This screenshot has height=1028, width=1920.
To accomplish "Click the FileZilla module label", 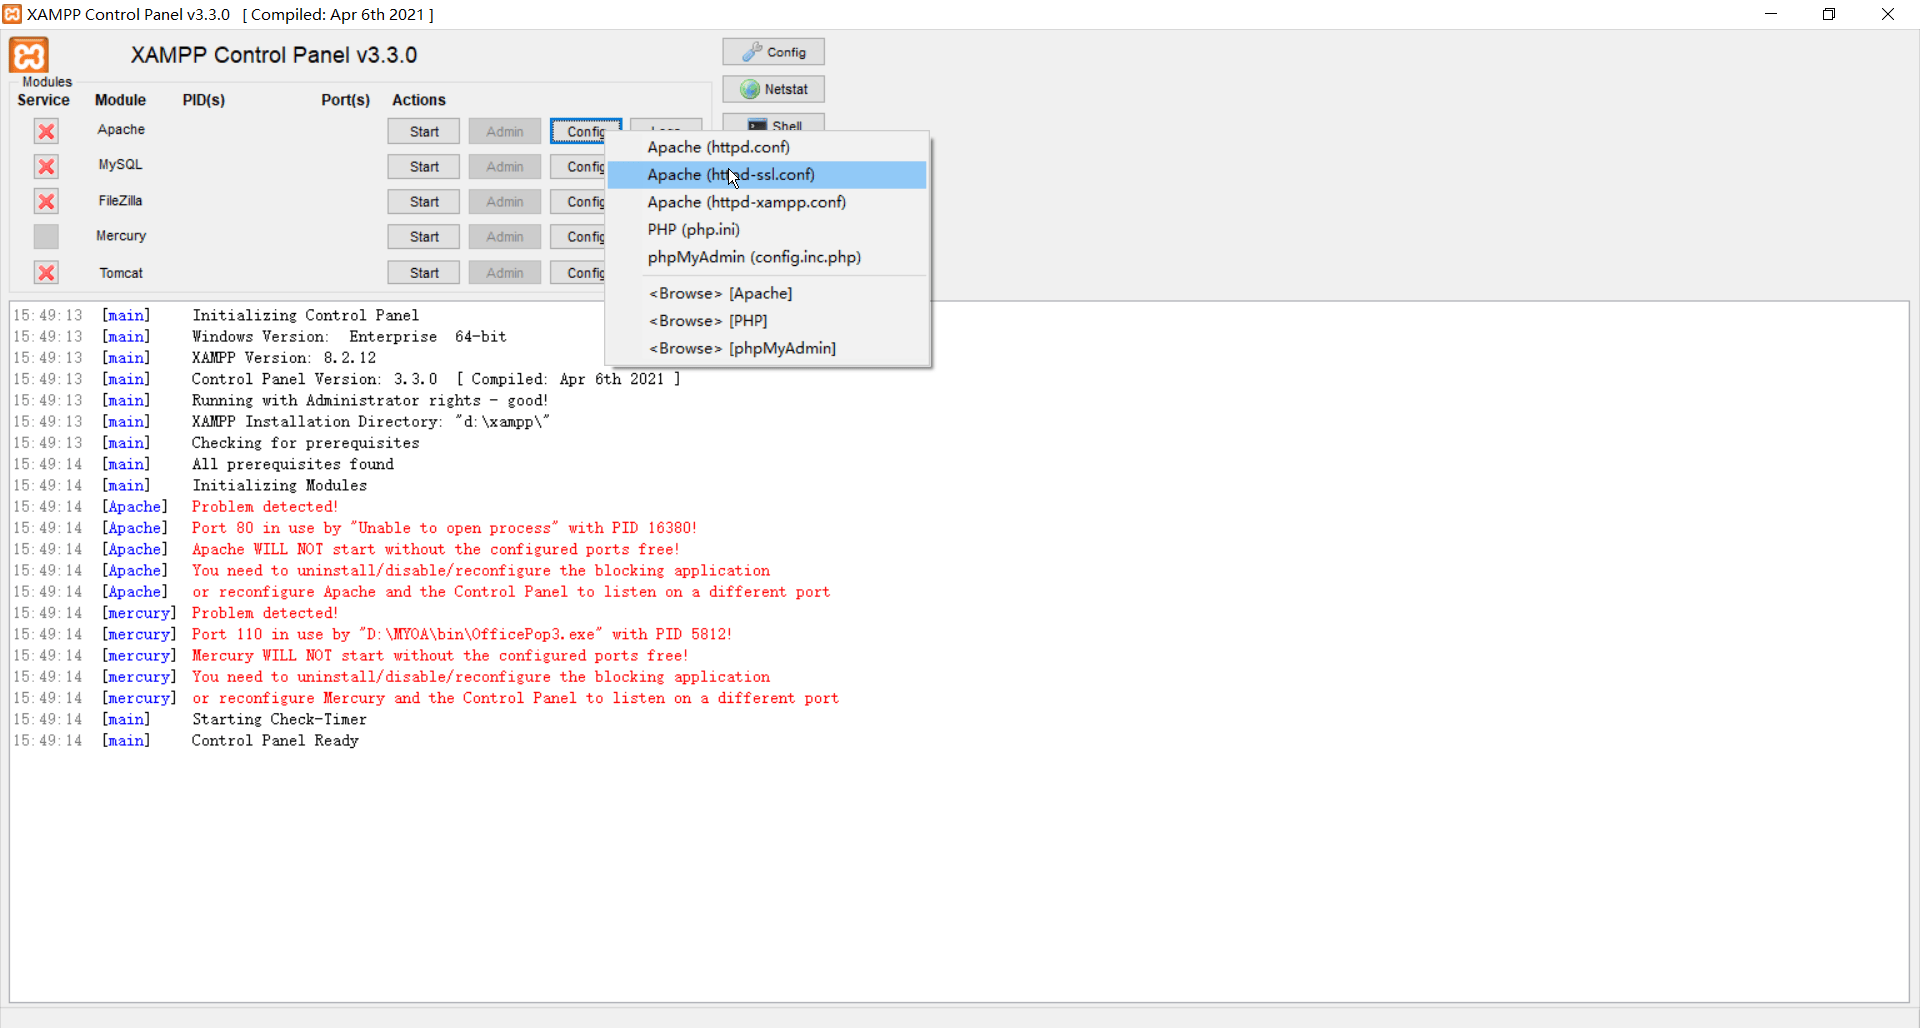I will (x=121, y=200).
